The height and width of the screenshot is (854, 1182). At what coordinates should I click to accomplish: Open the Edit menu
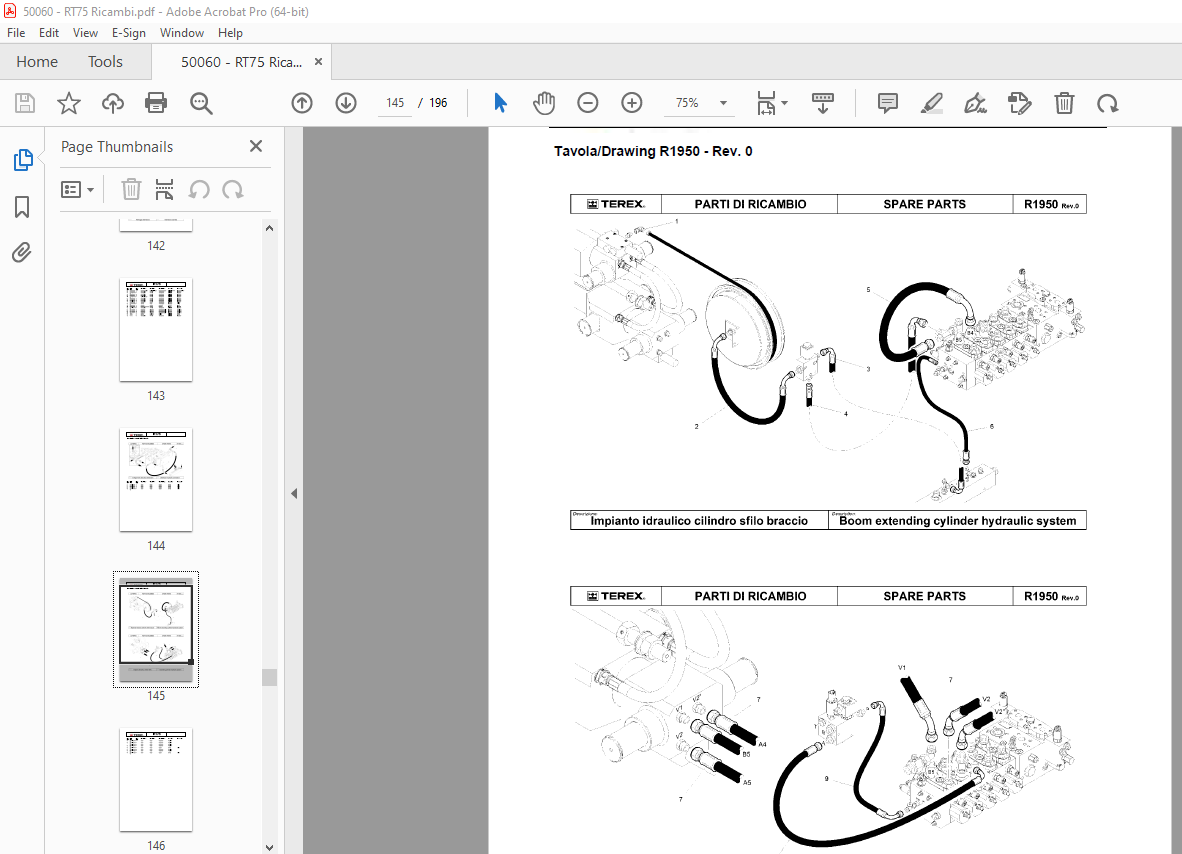[49, 33]
